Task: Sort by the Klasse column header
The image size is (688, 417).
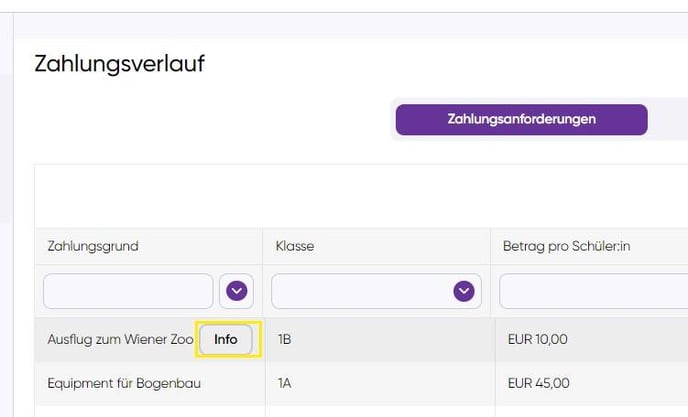Action: click(x=295, y=246)
